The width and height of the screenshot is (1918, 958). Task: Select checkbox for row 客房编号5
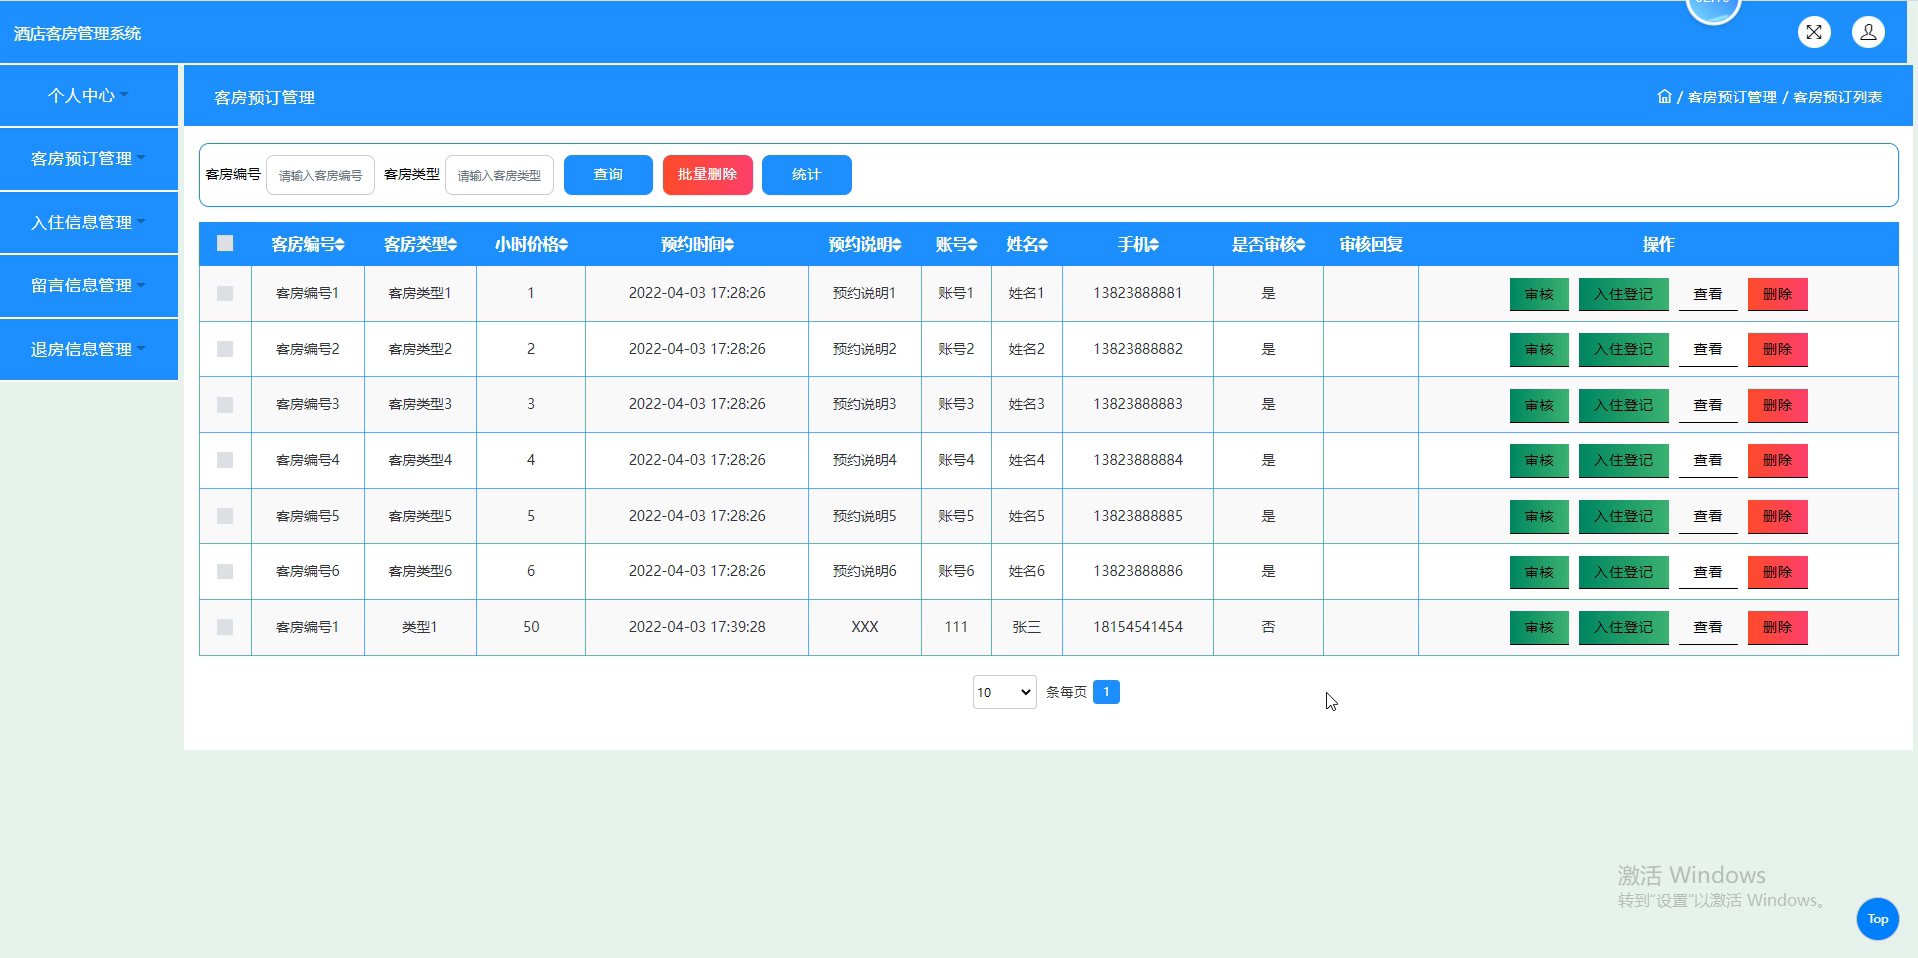pyautogui.click(x=225, y=516)
